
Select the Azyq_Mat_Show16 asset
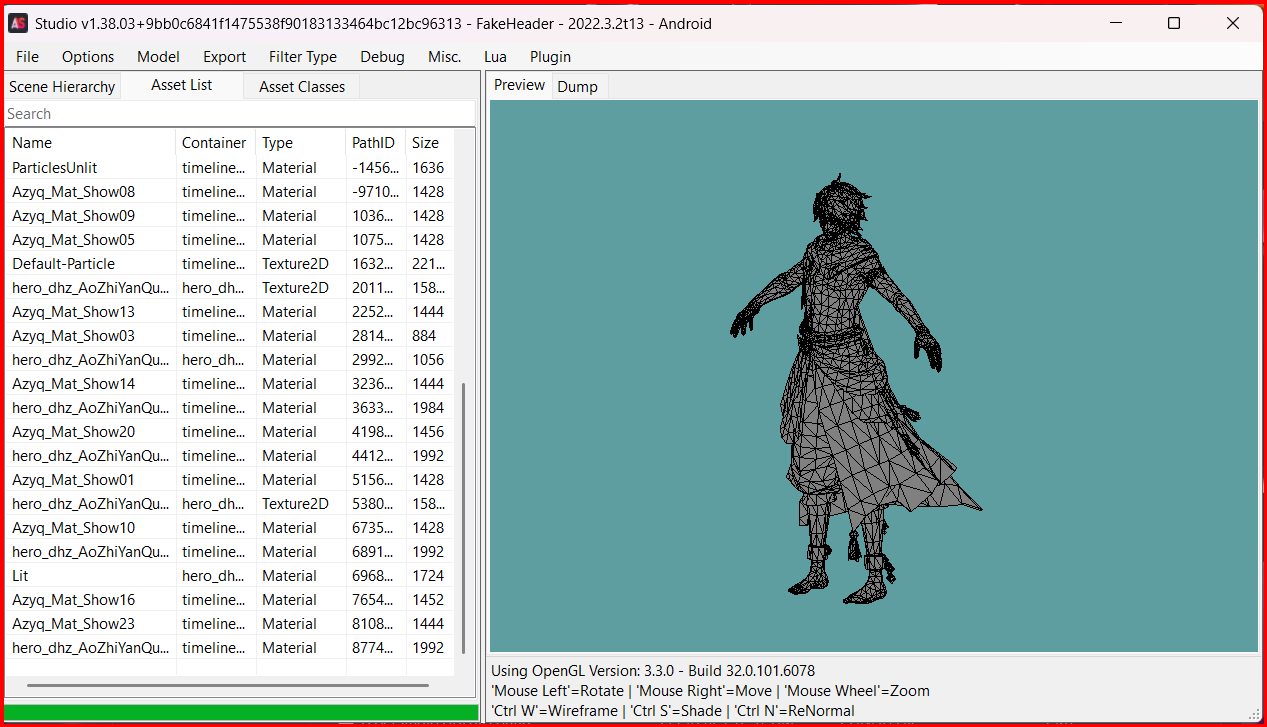[229, 600]
